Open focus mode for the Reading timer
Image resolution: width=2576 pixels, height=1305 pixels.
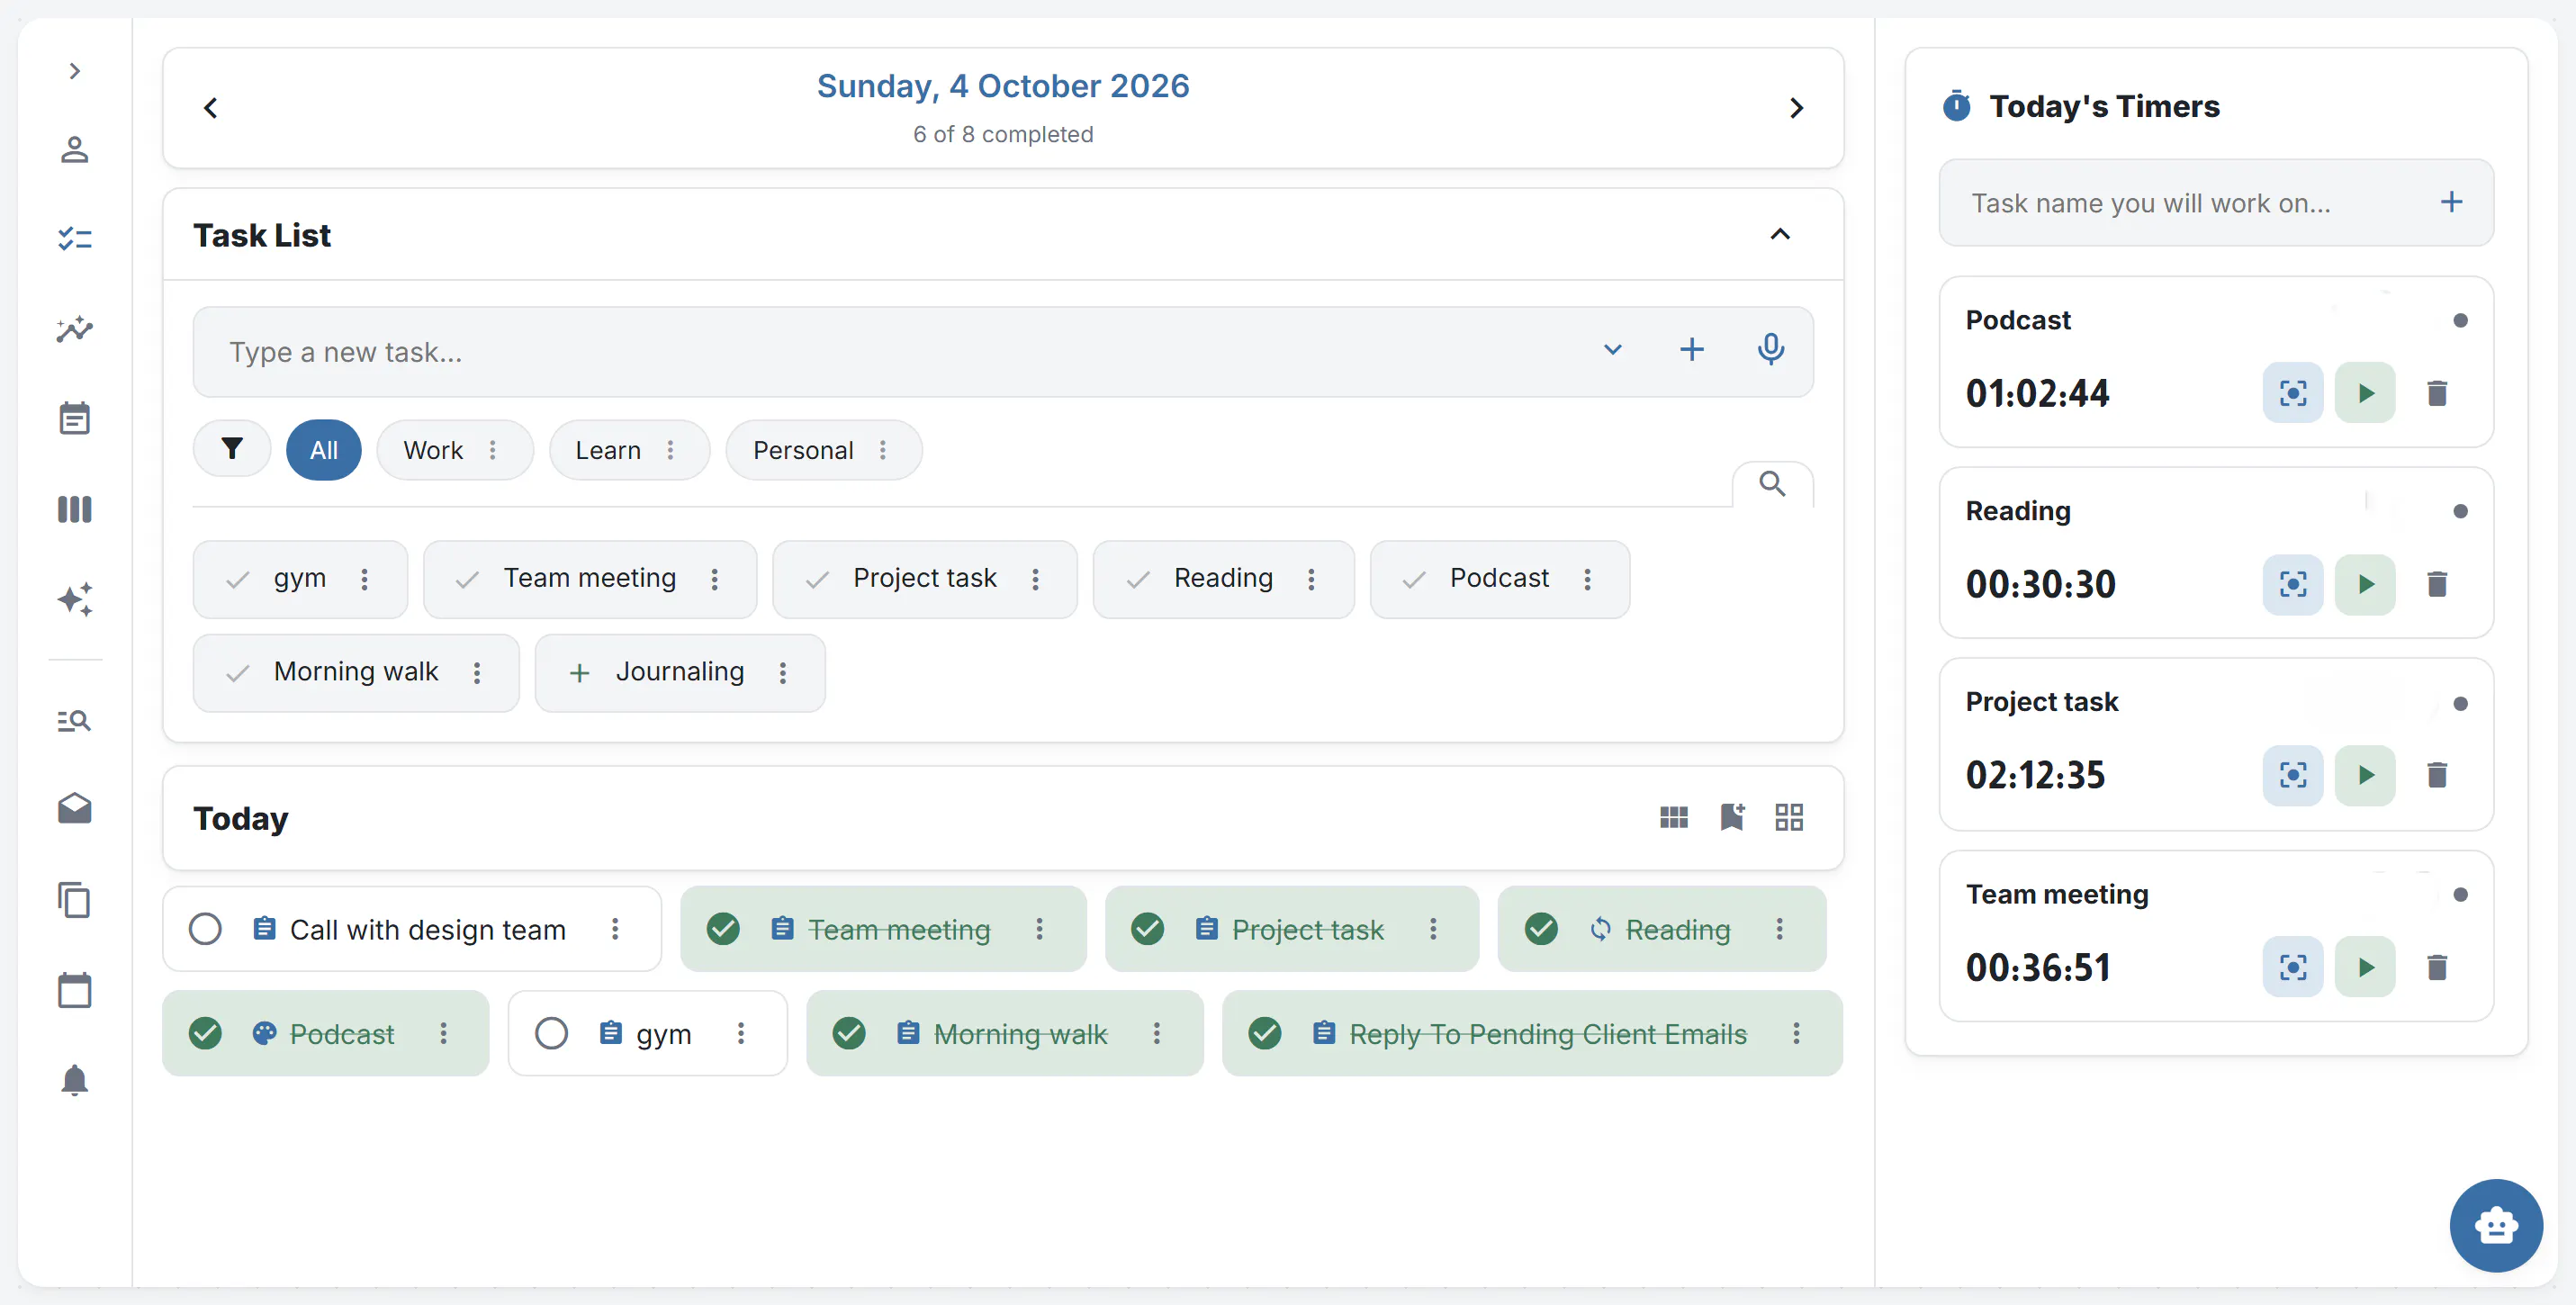[x=2293, y=584]
